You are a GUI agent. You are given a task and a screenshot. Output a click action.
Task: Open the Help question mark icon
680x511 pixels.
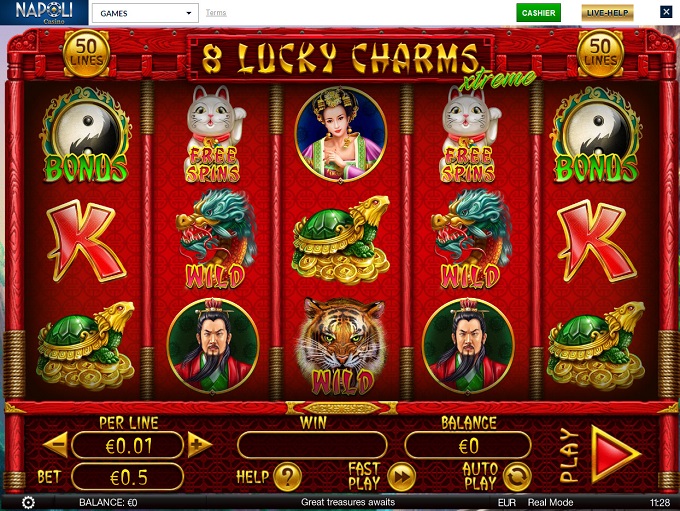click(287, 477)
